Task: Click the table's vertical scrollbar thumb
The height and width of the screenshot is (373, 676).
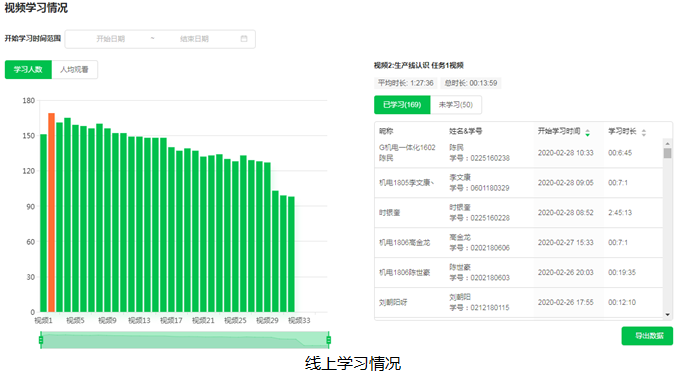Action: [x=667, y=153]
